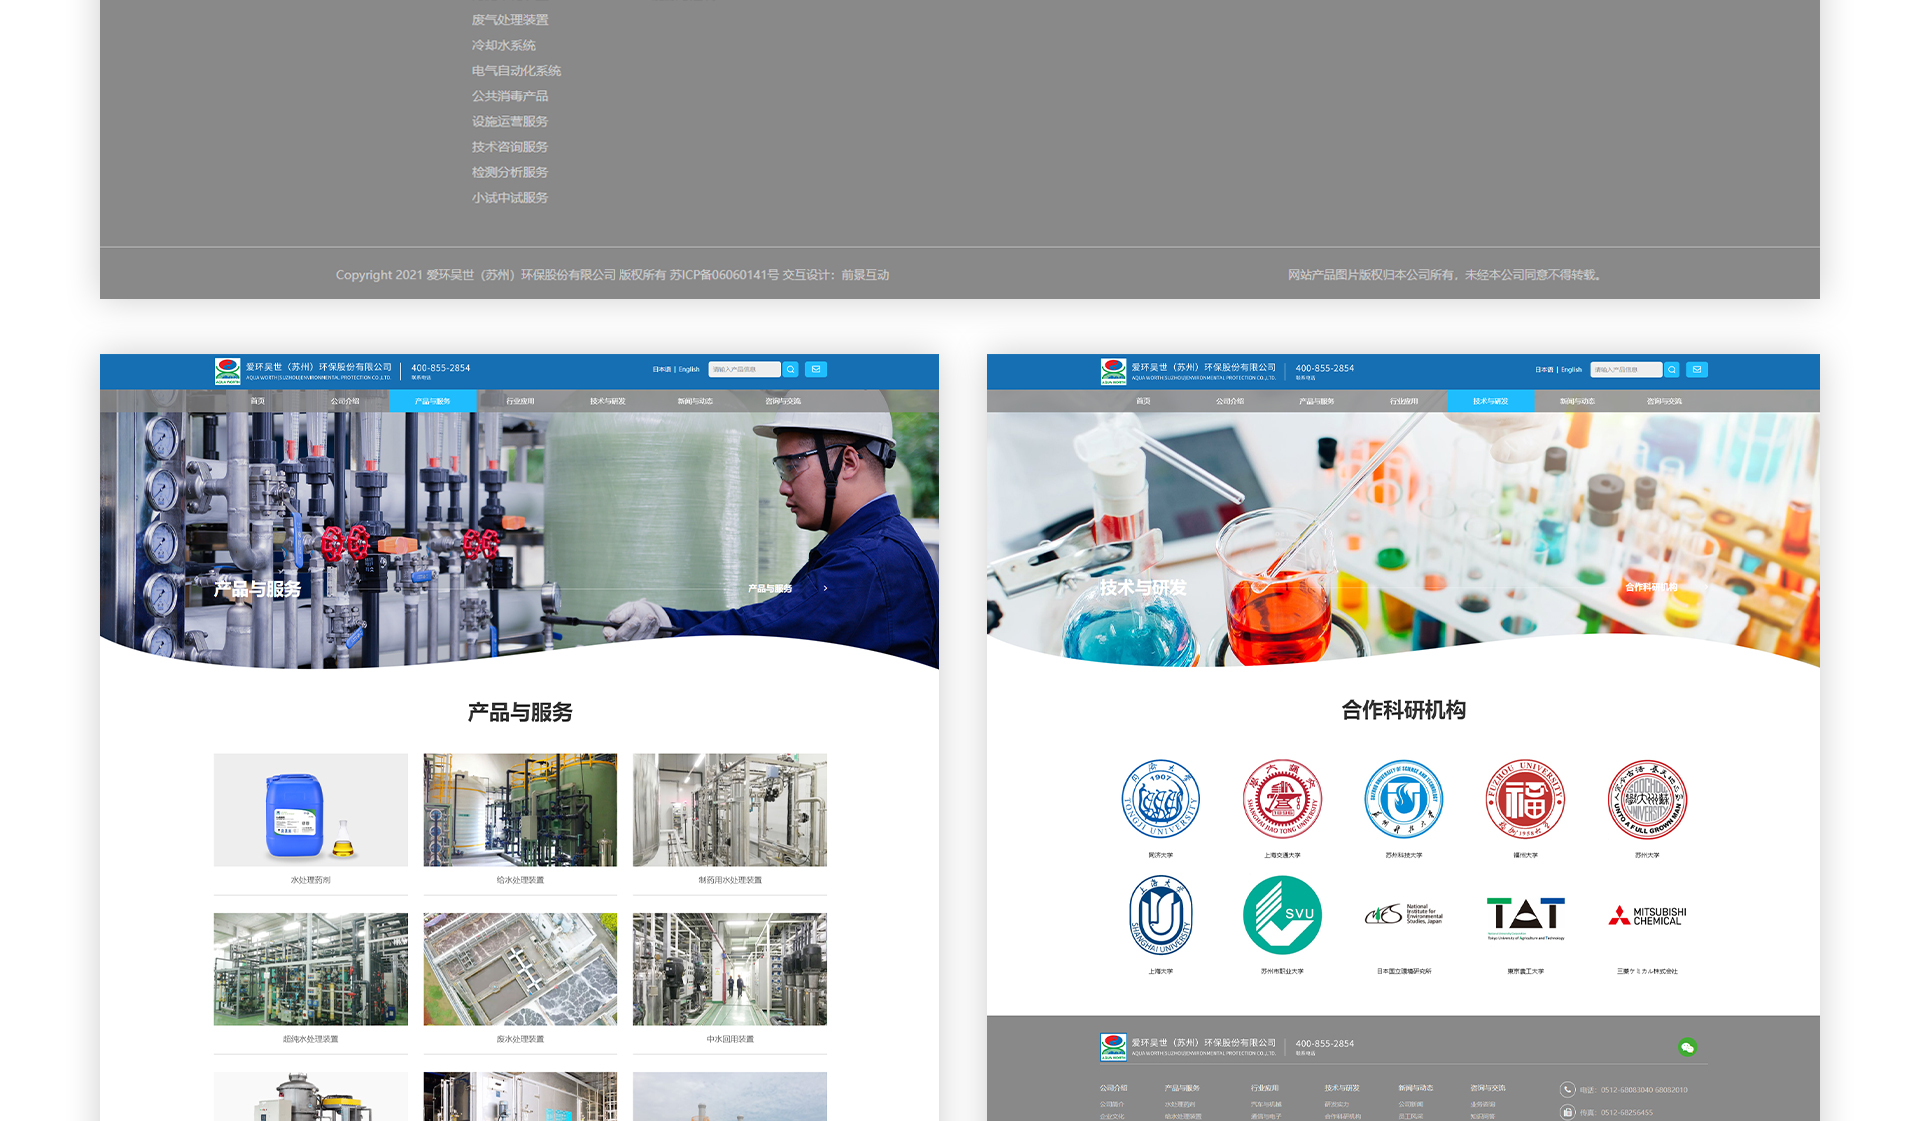This screenshot has width=1920, height=1121.
Task: Click Aqua Worth logo in left page header
Action: [228, 371]
